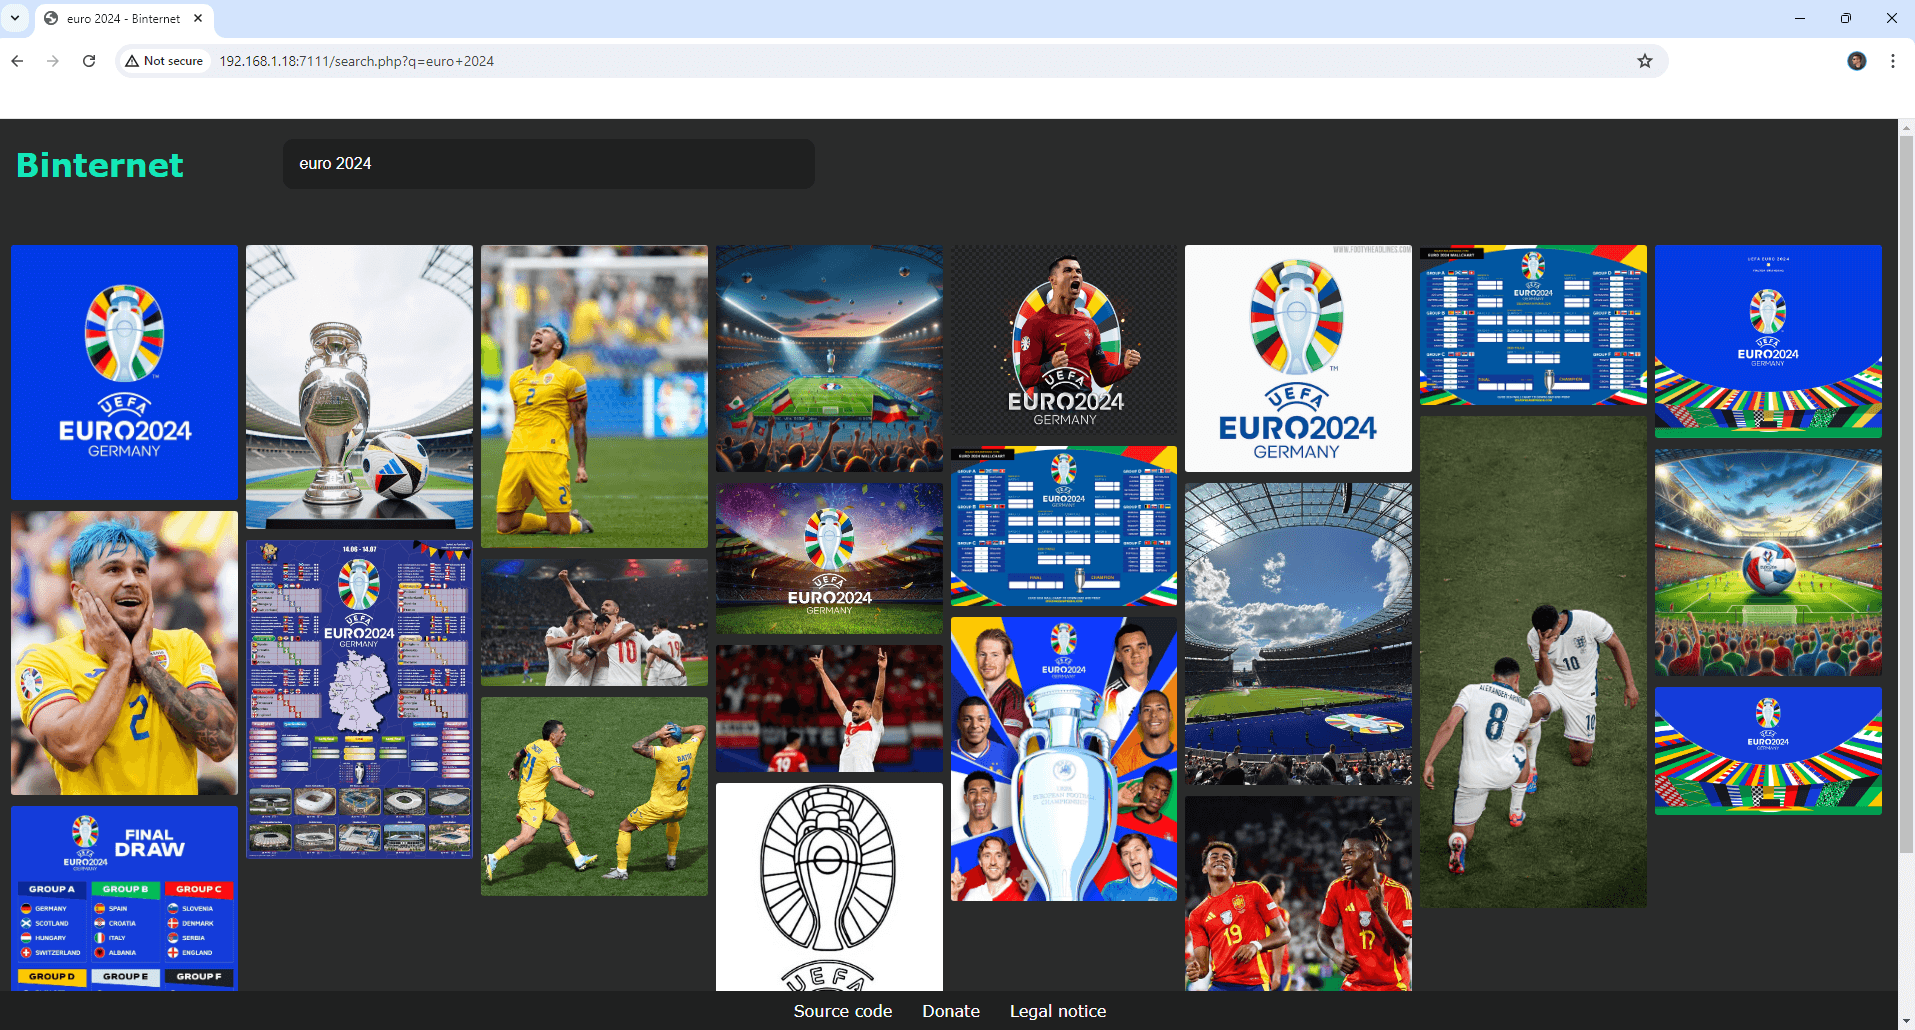1915x1030 pixels.
Task: Open the Ronaldo EURO2024 Germany image
Action: [x=1064, y=340]
